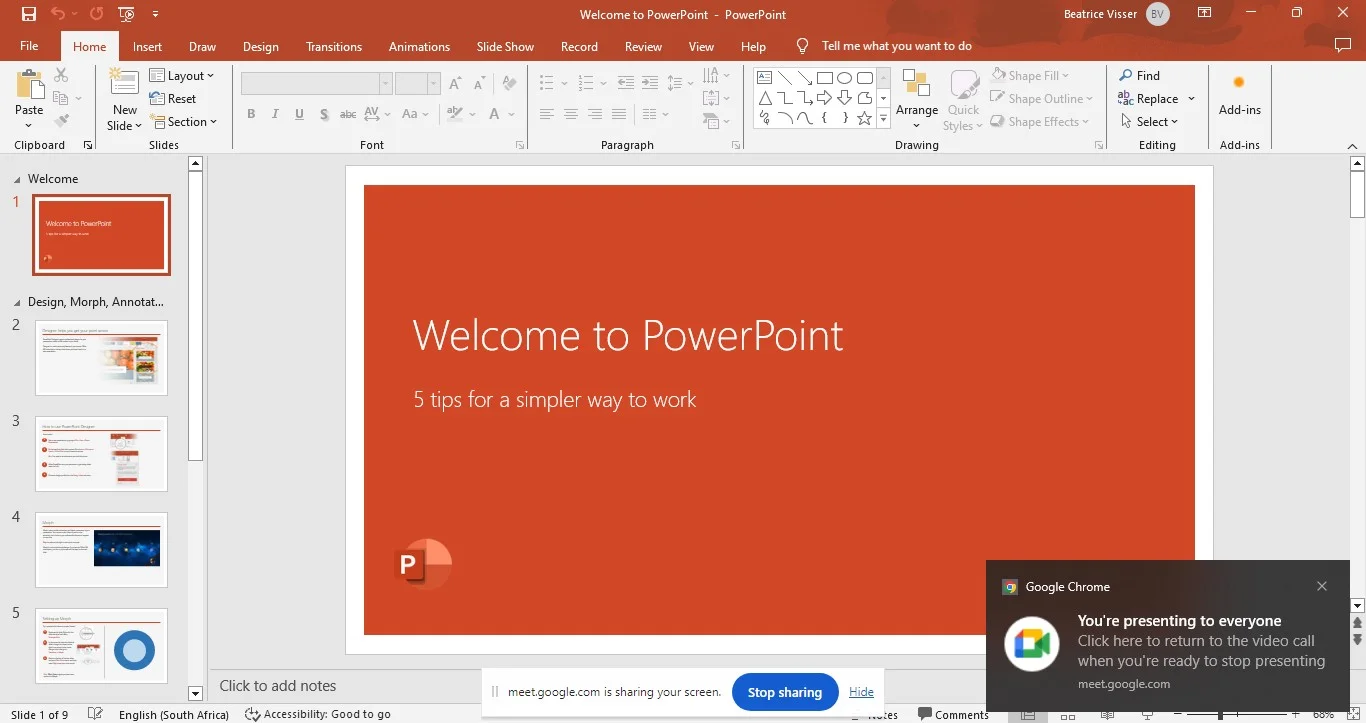Screen dimensions: 1366x723
Task: Click Reset slide layout
Action: 173,98
